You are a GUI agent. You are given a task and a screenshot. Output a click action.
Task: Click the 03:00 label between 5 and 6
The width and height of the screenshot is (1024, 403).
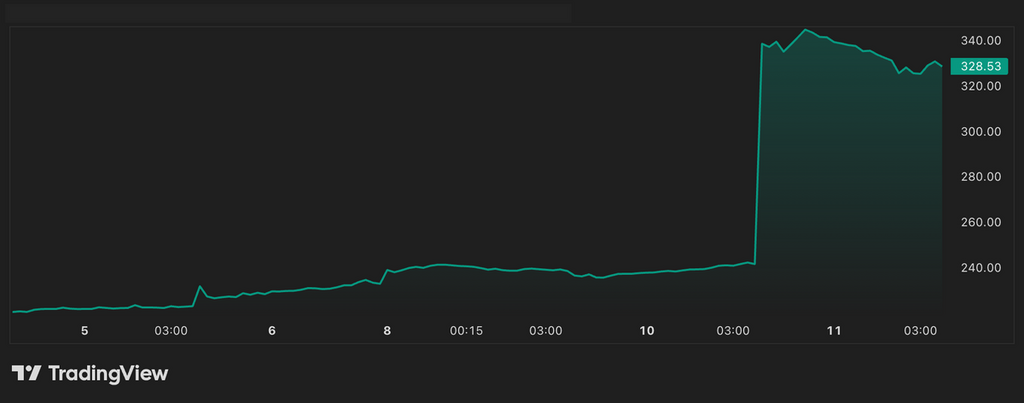(x=171, y=330)
